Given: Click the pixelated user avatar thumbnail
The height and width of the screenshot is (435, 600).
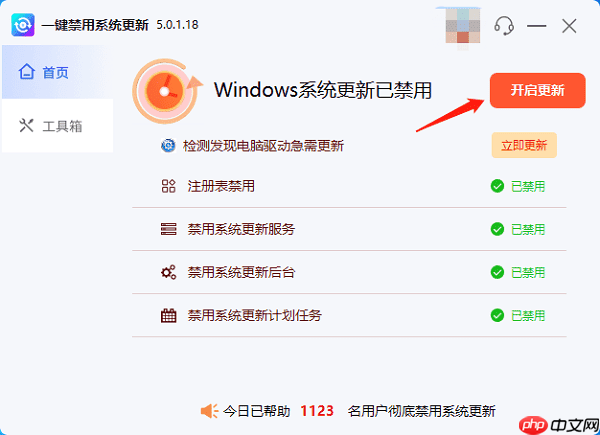Looking at the screenshot, I should point(463,26).
